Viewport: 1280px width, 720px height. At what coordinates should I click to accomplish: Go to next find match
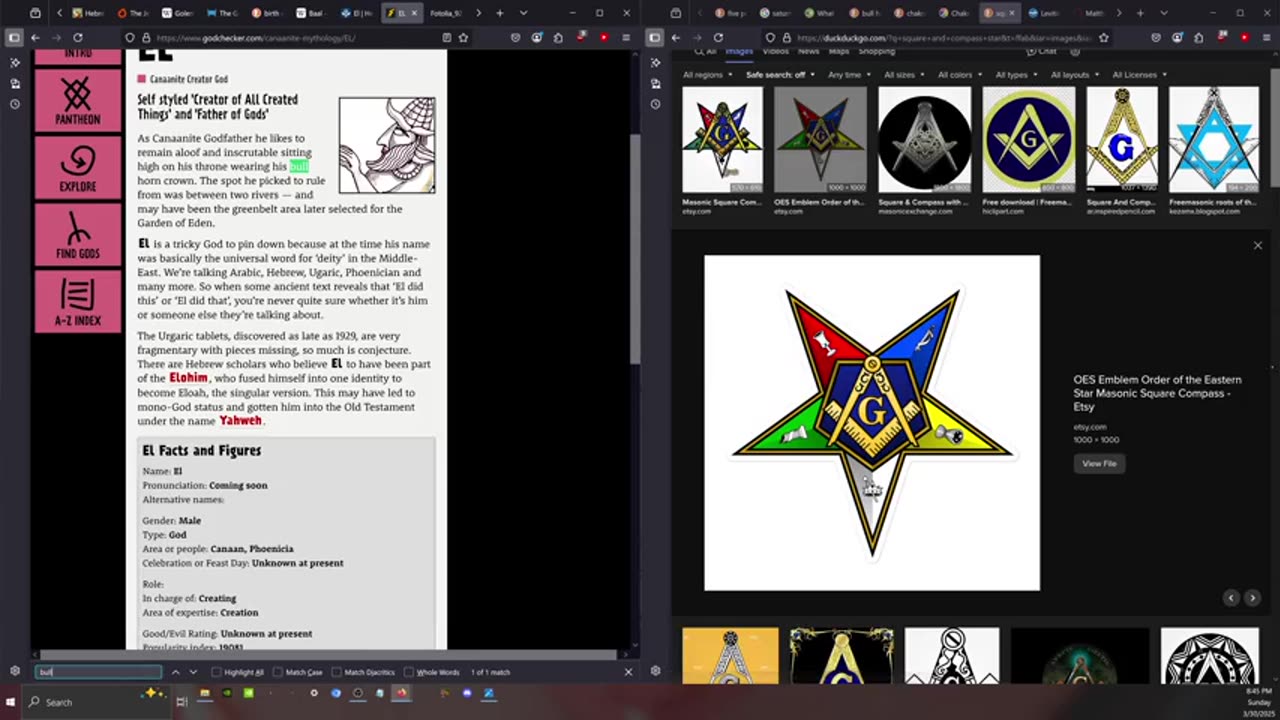coord(193,672)
